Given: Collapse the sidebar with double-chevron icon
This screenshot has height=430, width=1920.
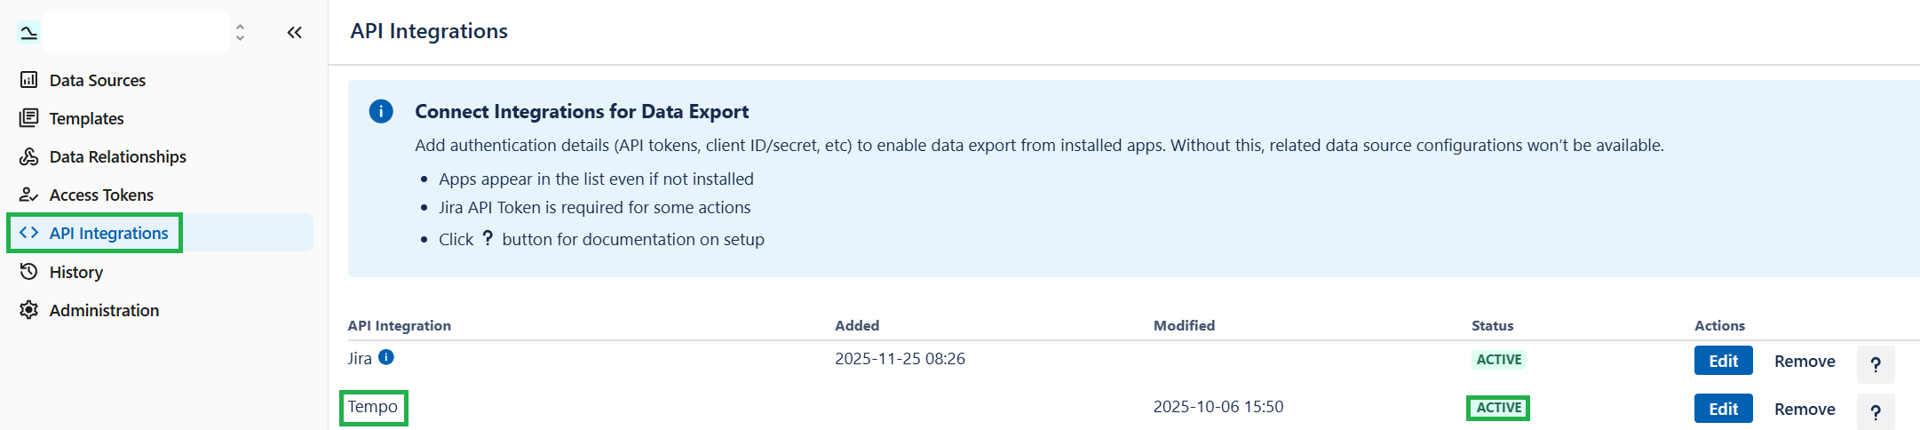Looking at the screenshot, I should (x=294, y=32).
